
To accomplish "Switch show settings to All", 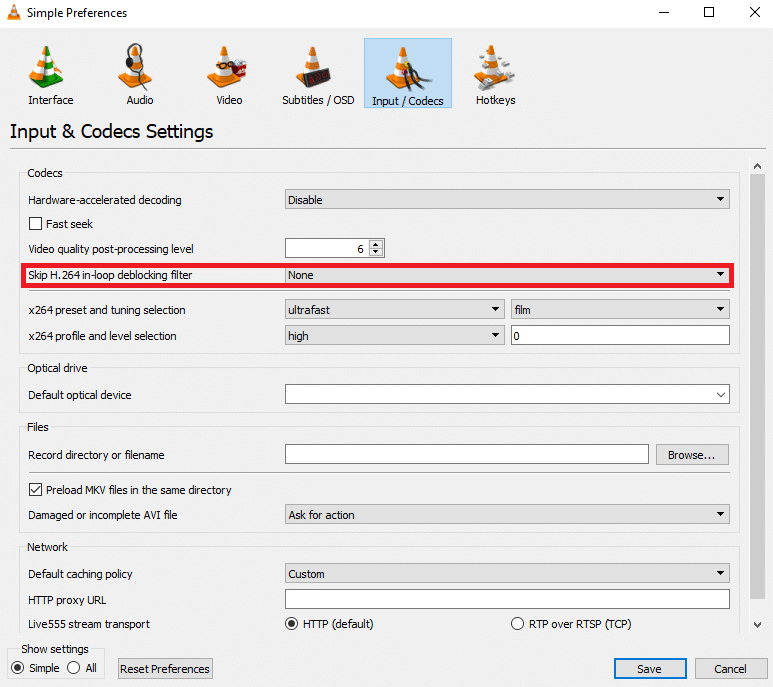I will tap(74, 668).
